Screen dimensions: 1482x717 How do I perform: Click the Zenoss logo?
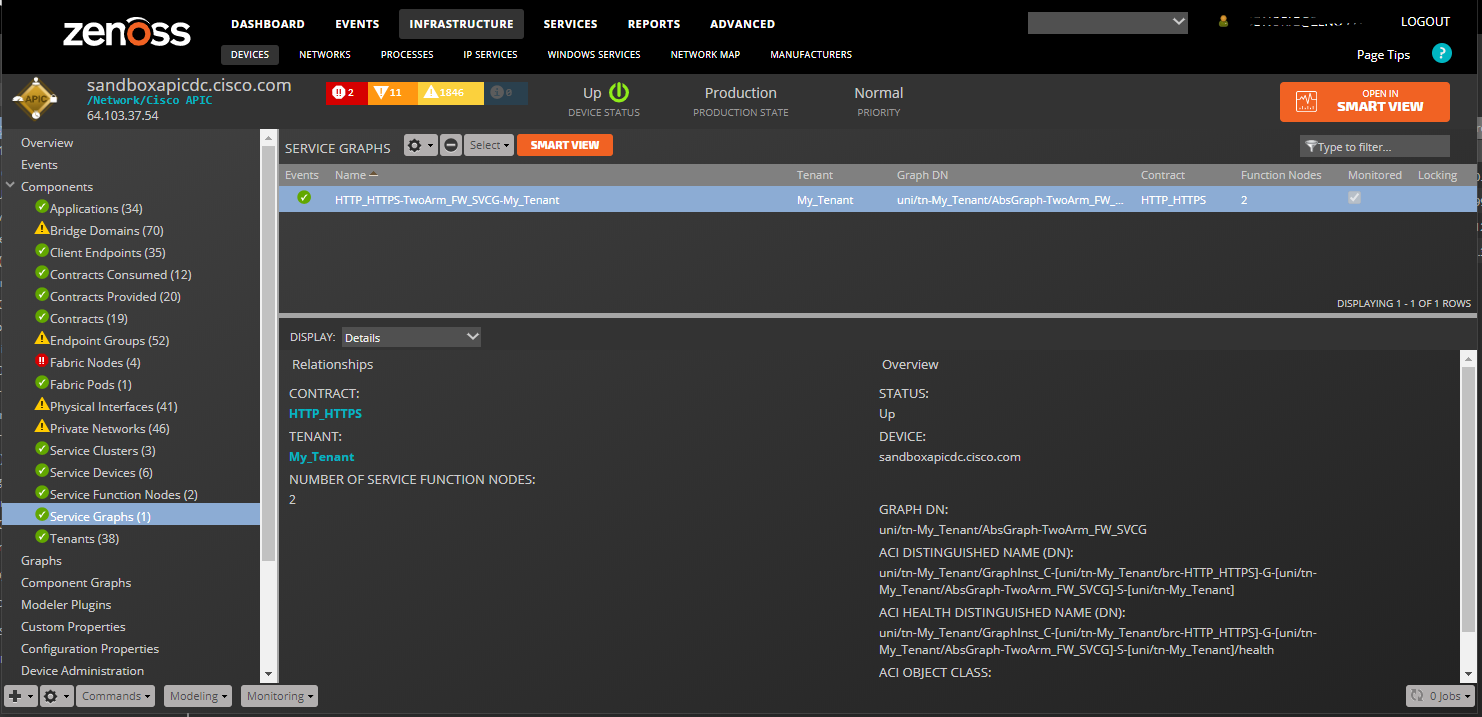click(127, 32)
